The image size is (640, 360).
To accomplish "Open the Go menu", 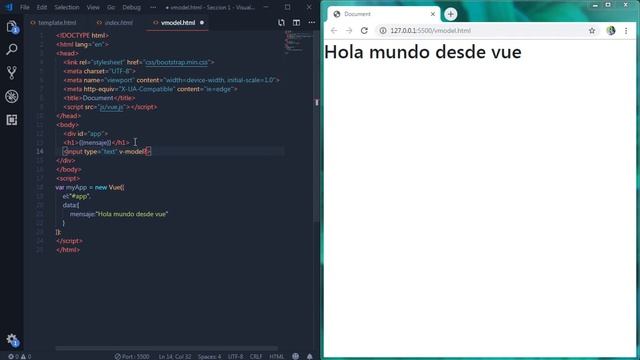I will pyautogui.click(x=111, y=7).
